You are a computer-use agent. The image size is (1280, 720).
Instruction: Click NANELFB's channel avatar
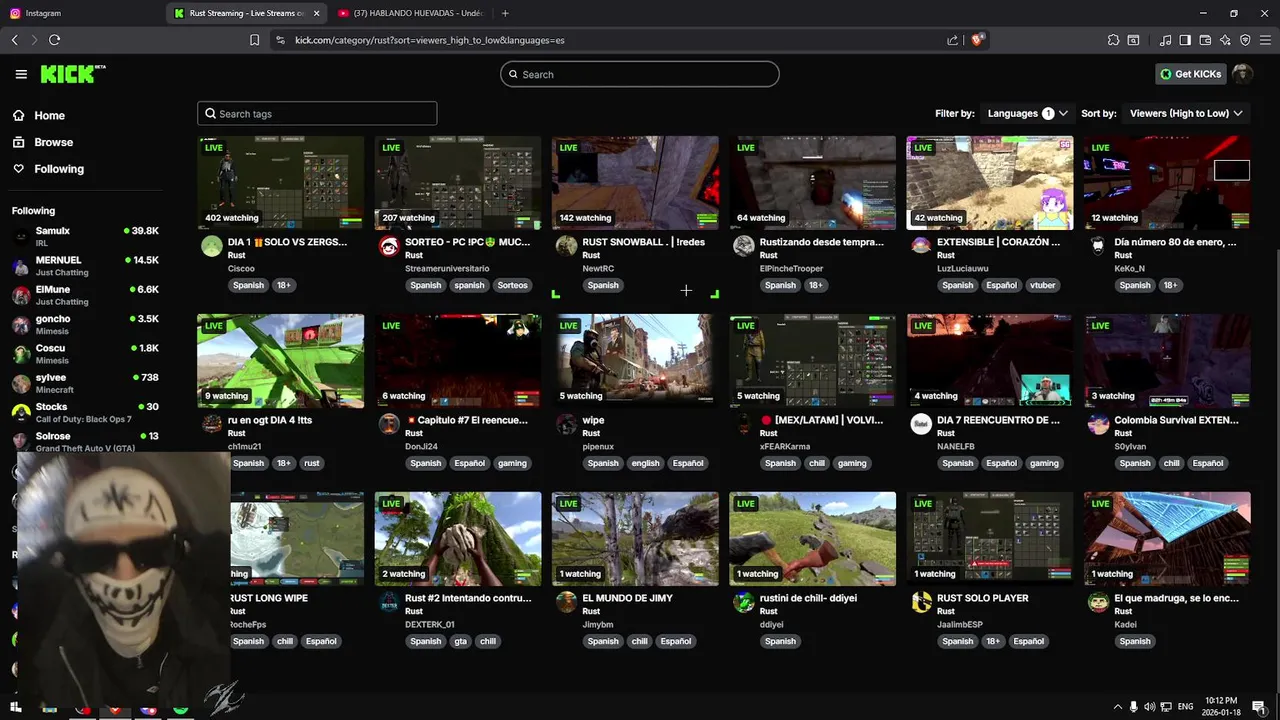(921, 424)
